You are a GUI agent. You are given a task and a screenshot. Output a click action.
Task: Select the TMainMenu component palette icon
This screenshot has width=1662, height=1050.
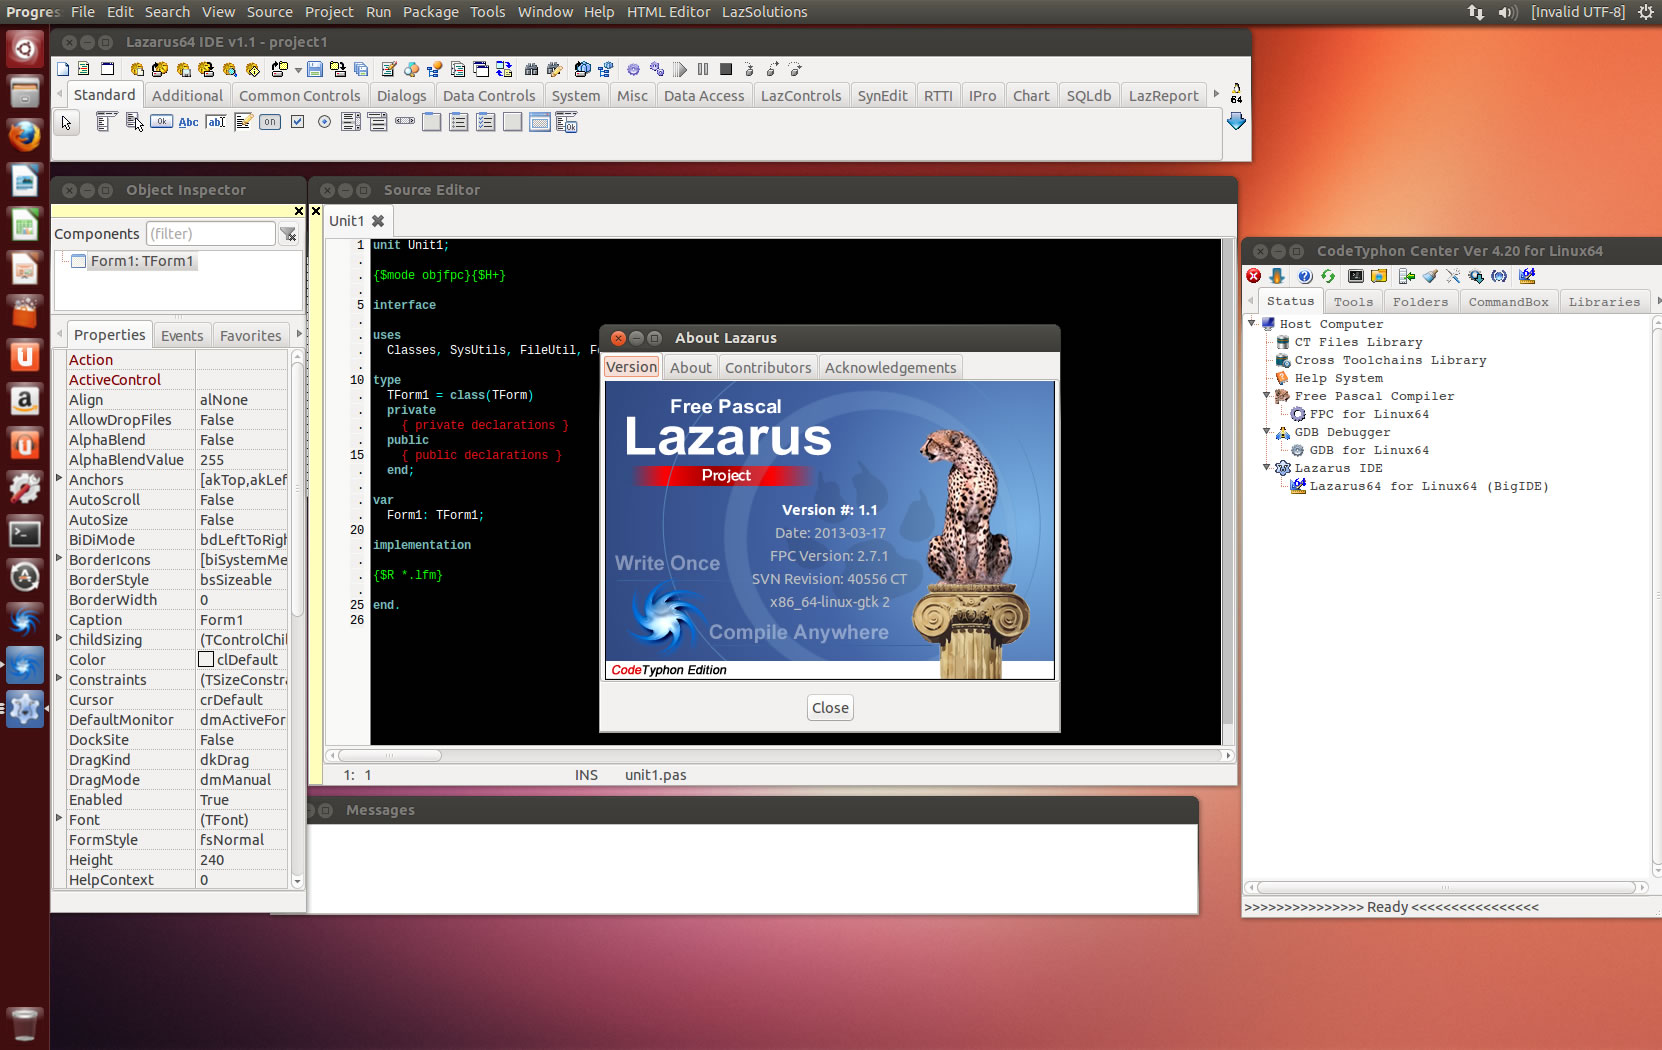click(x=106, y=122)
